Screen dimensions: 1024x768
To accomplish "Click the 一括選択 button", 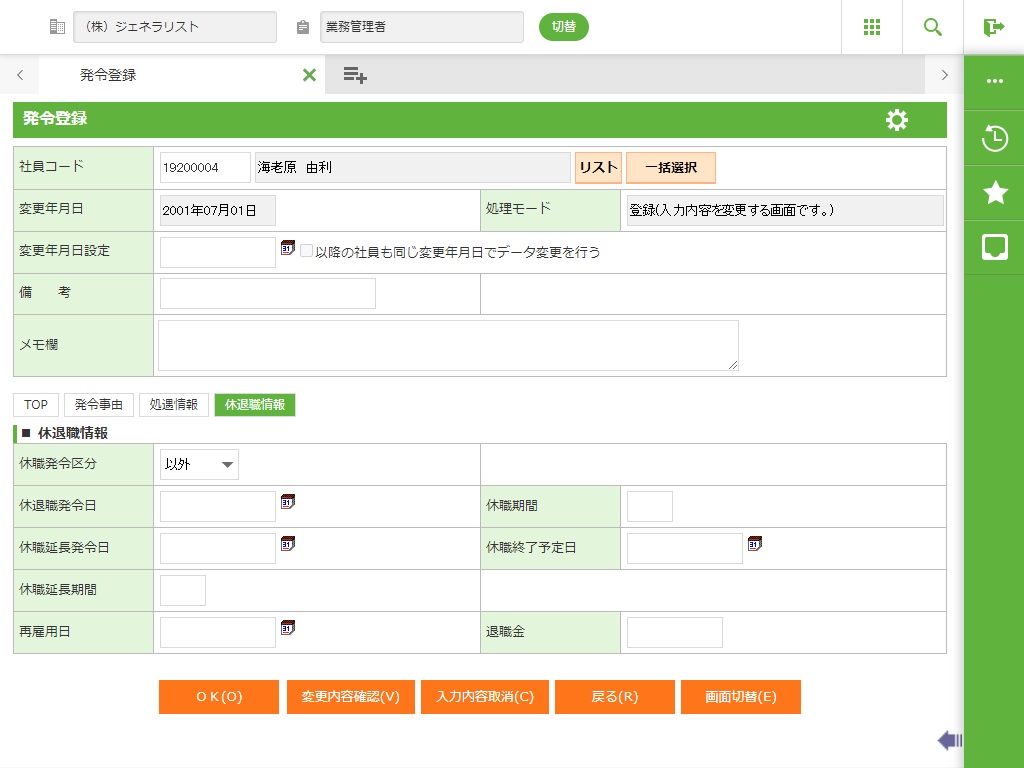I will click(x=670, y=168).
